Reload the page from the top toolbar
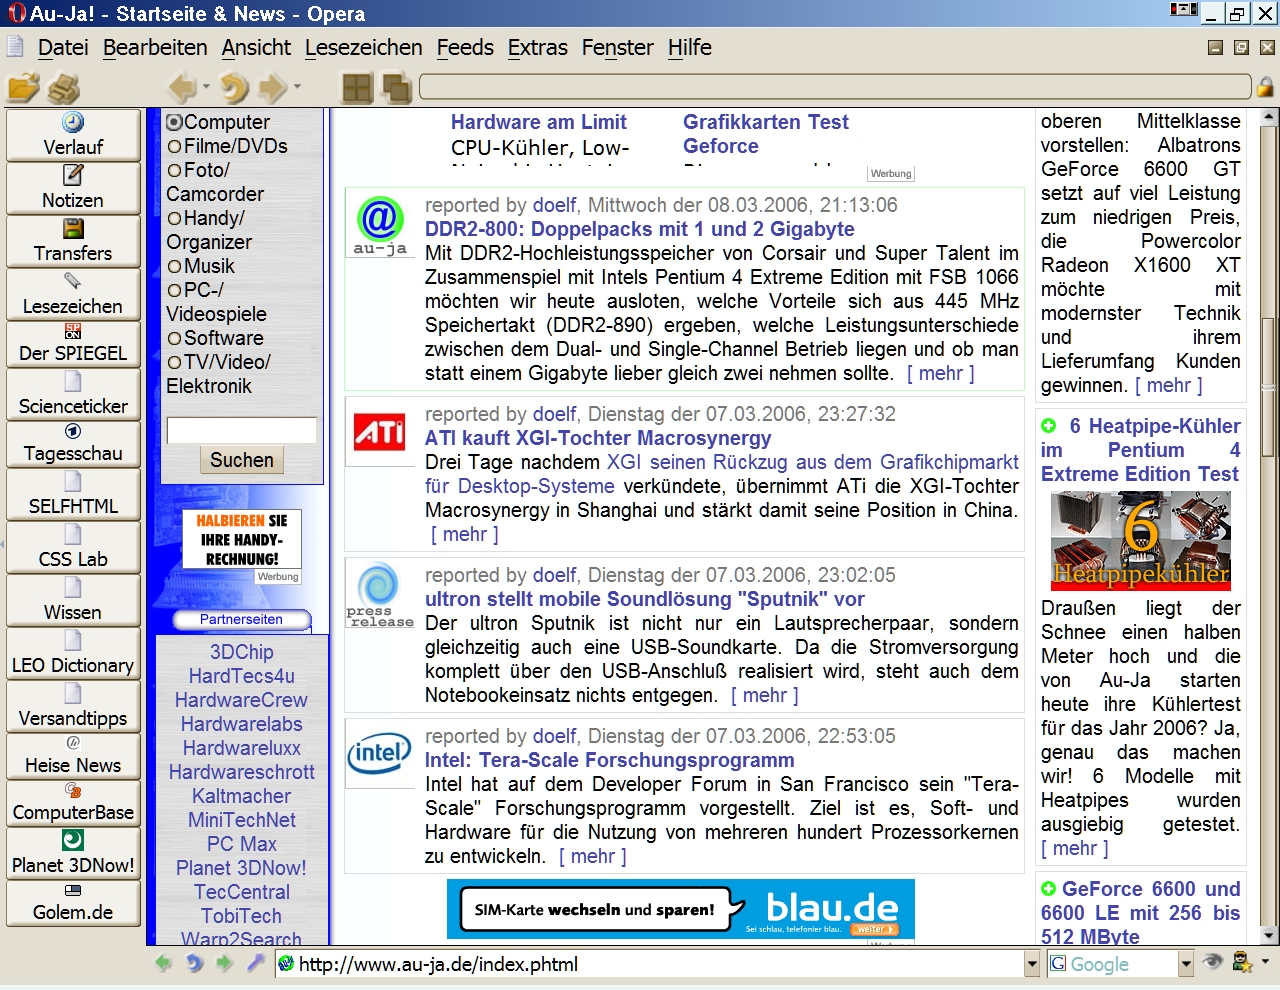1280x990 pixels. click(234, 88)
